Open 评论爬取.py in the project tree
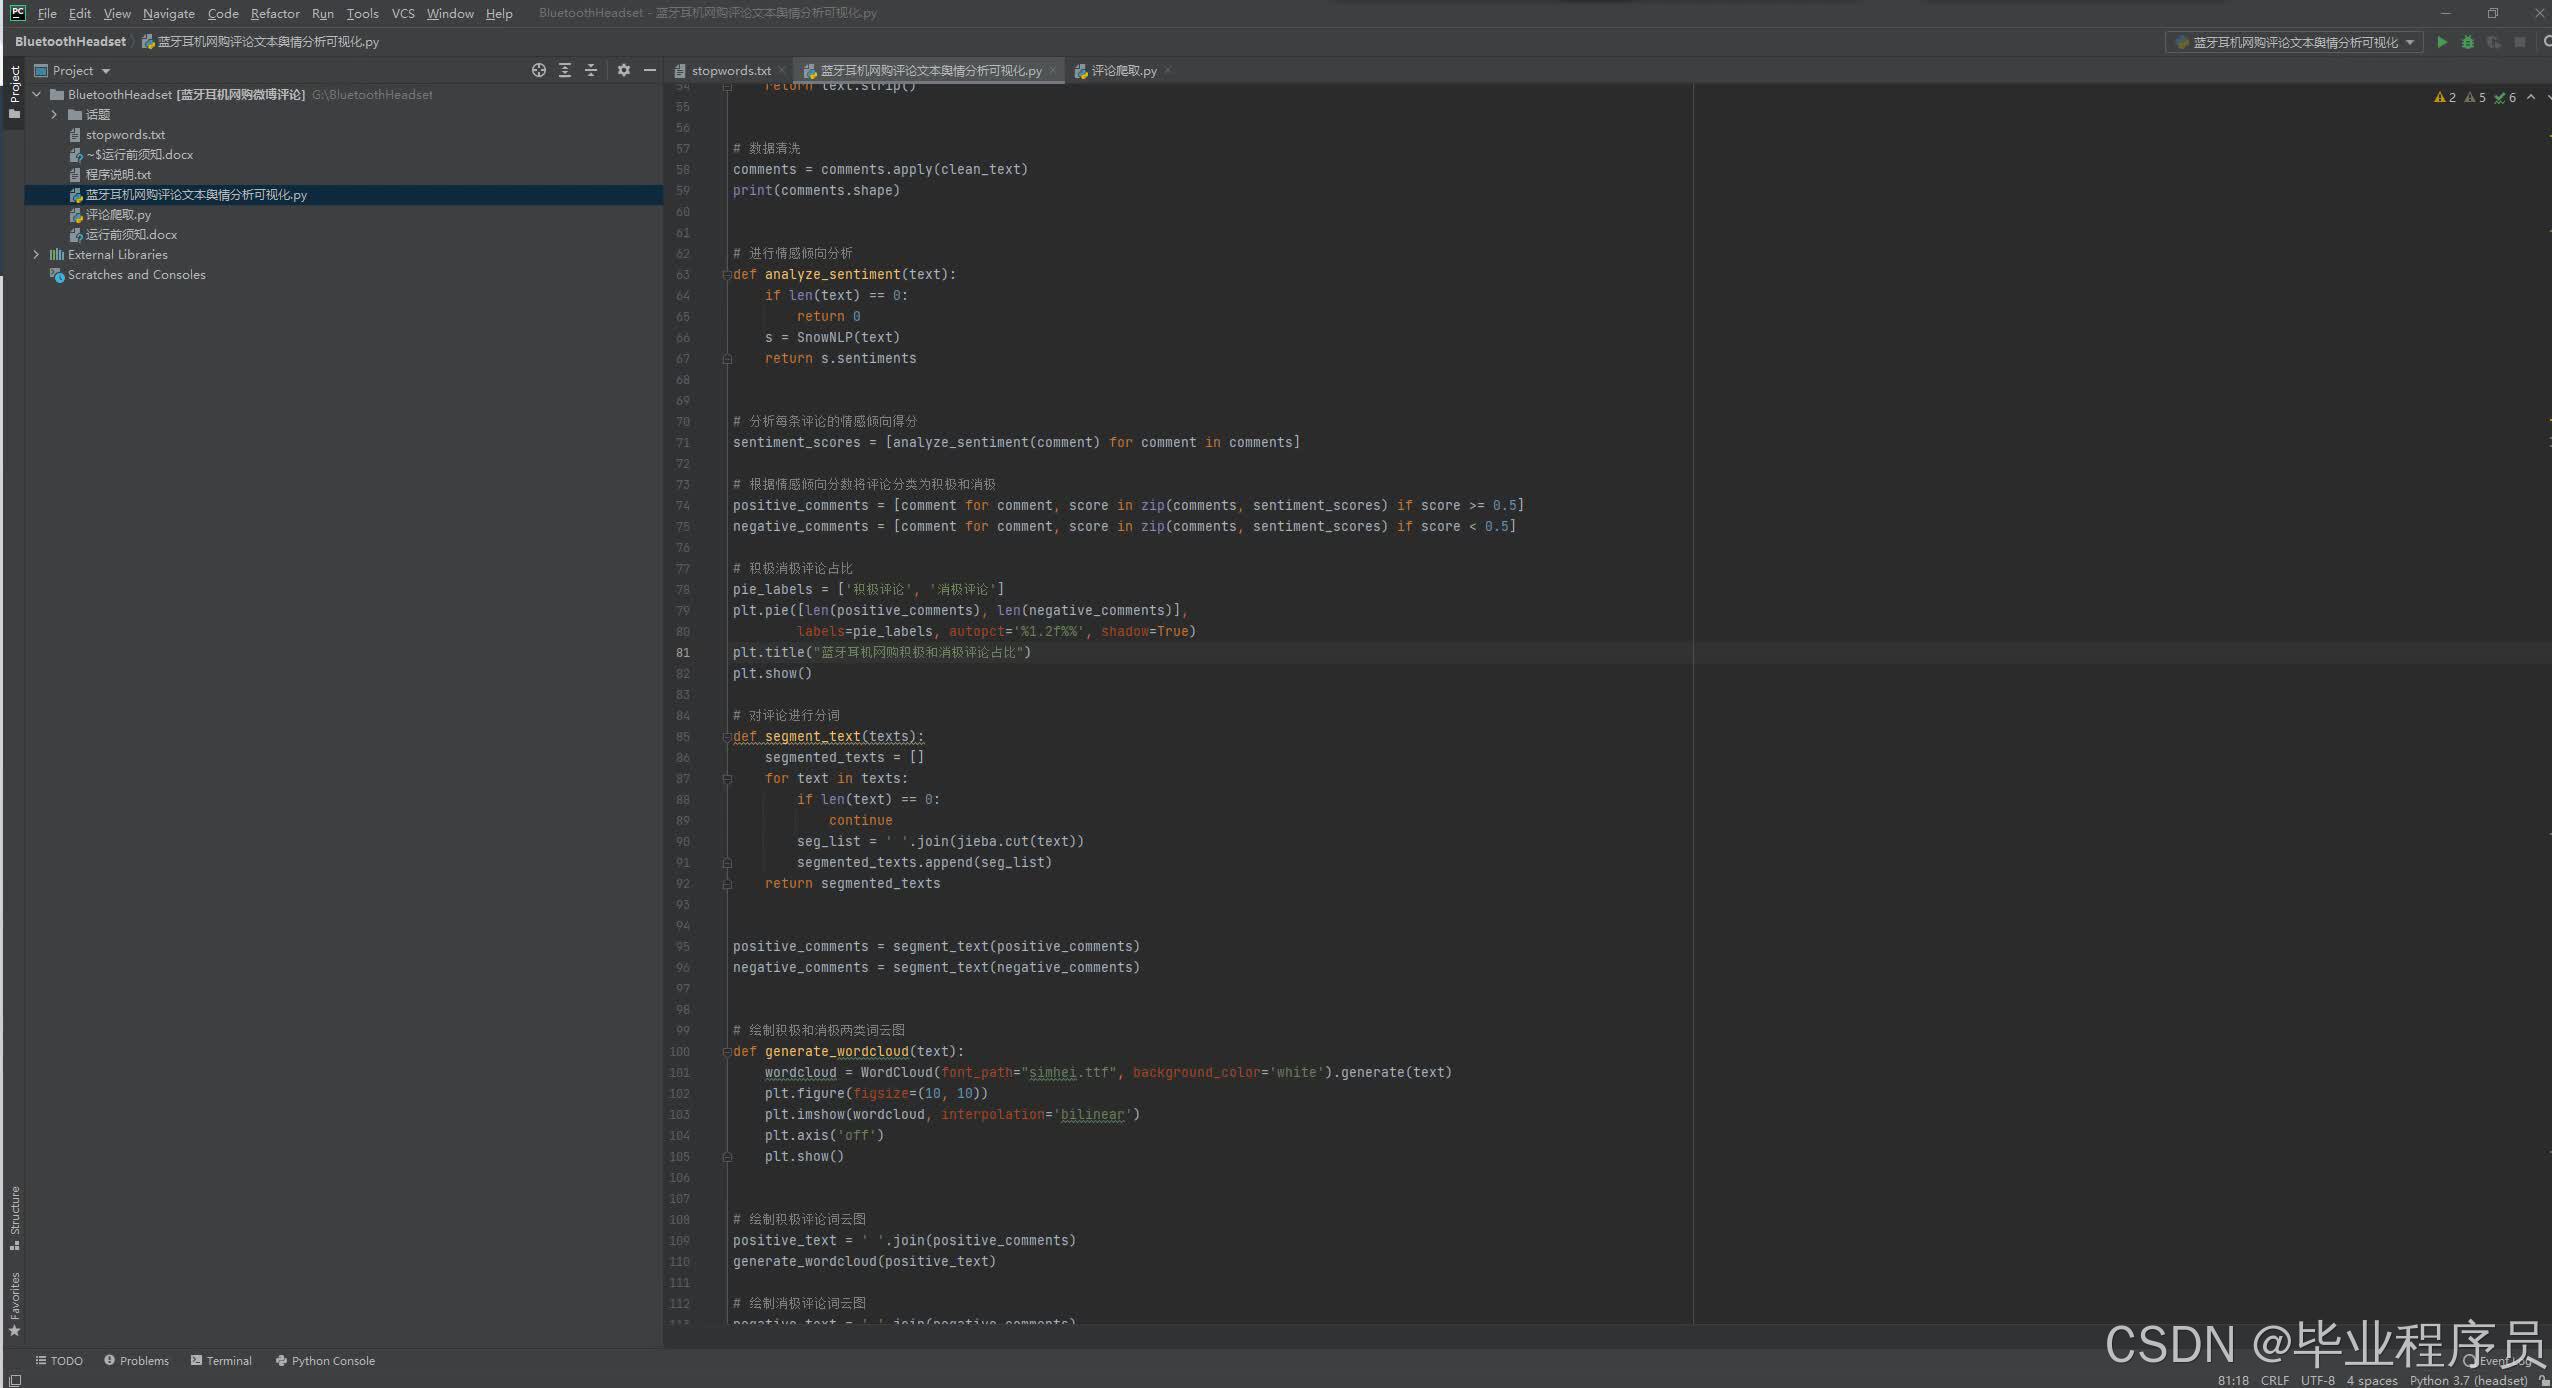2552x1388 pixels. pos(118,215)
